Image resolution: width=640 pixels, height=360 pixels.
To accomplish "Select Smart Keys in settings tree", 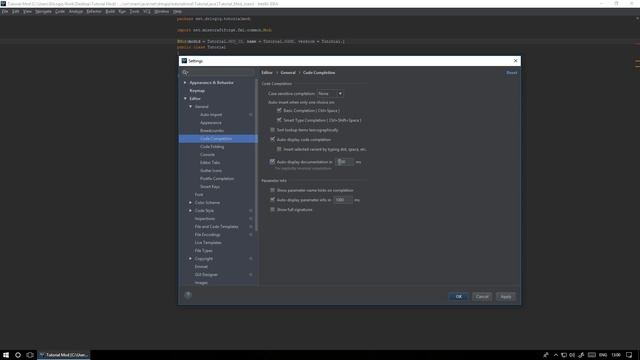I will (x=210, y=187).
